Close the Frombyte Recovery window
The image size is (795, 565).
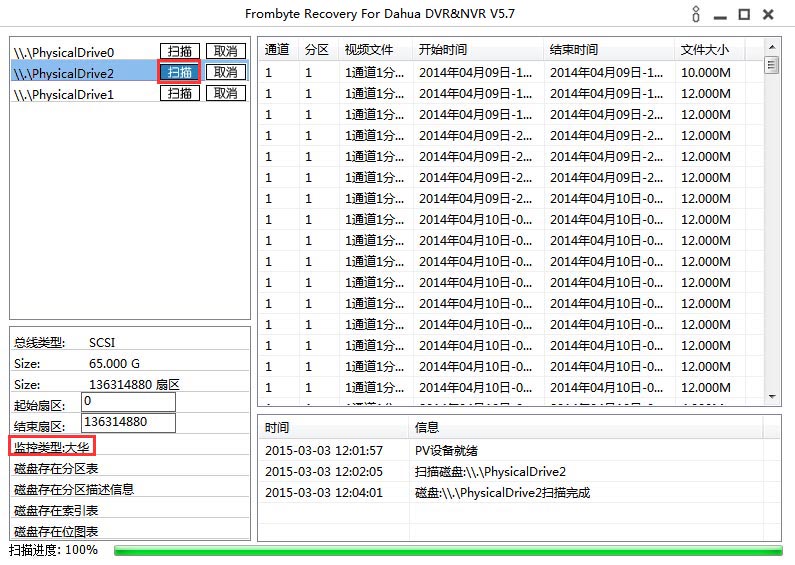768,15
